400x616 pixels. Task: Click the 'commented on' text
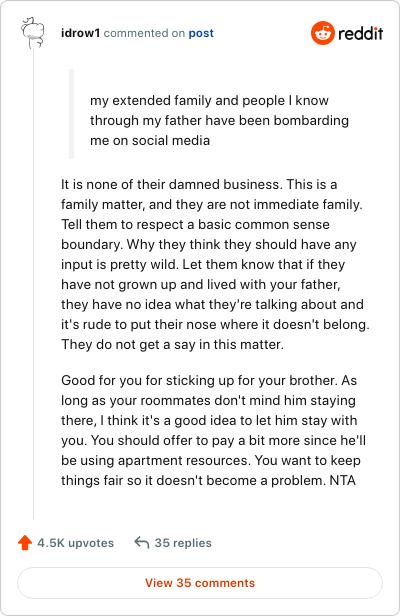click(144, 33)
